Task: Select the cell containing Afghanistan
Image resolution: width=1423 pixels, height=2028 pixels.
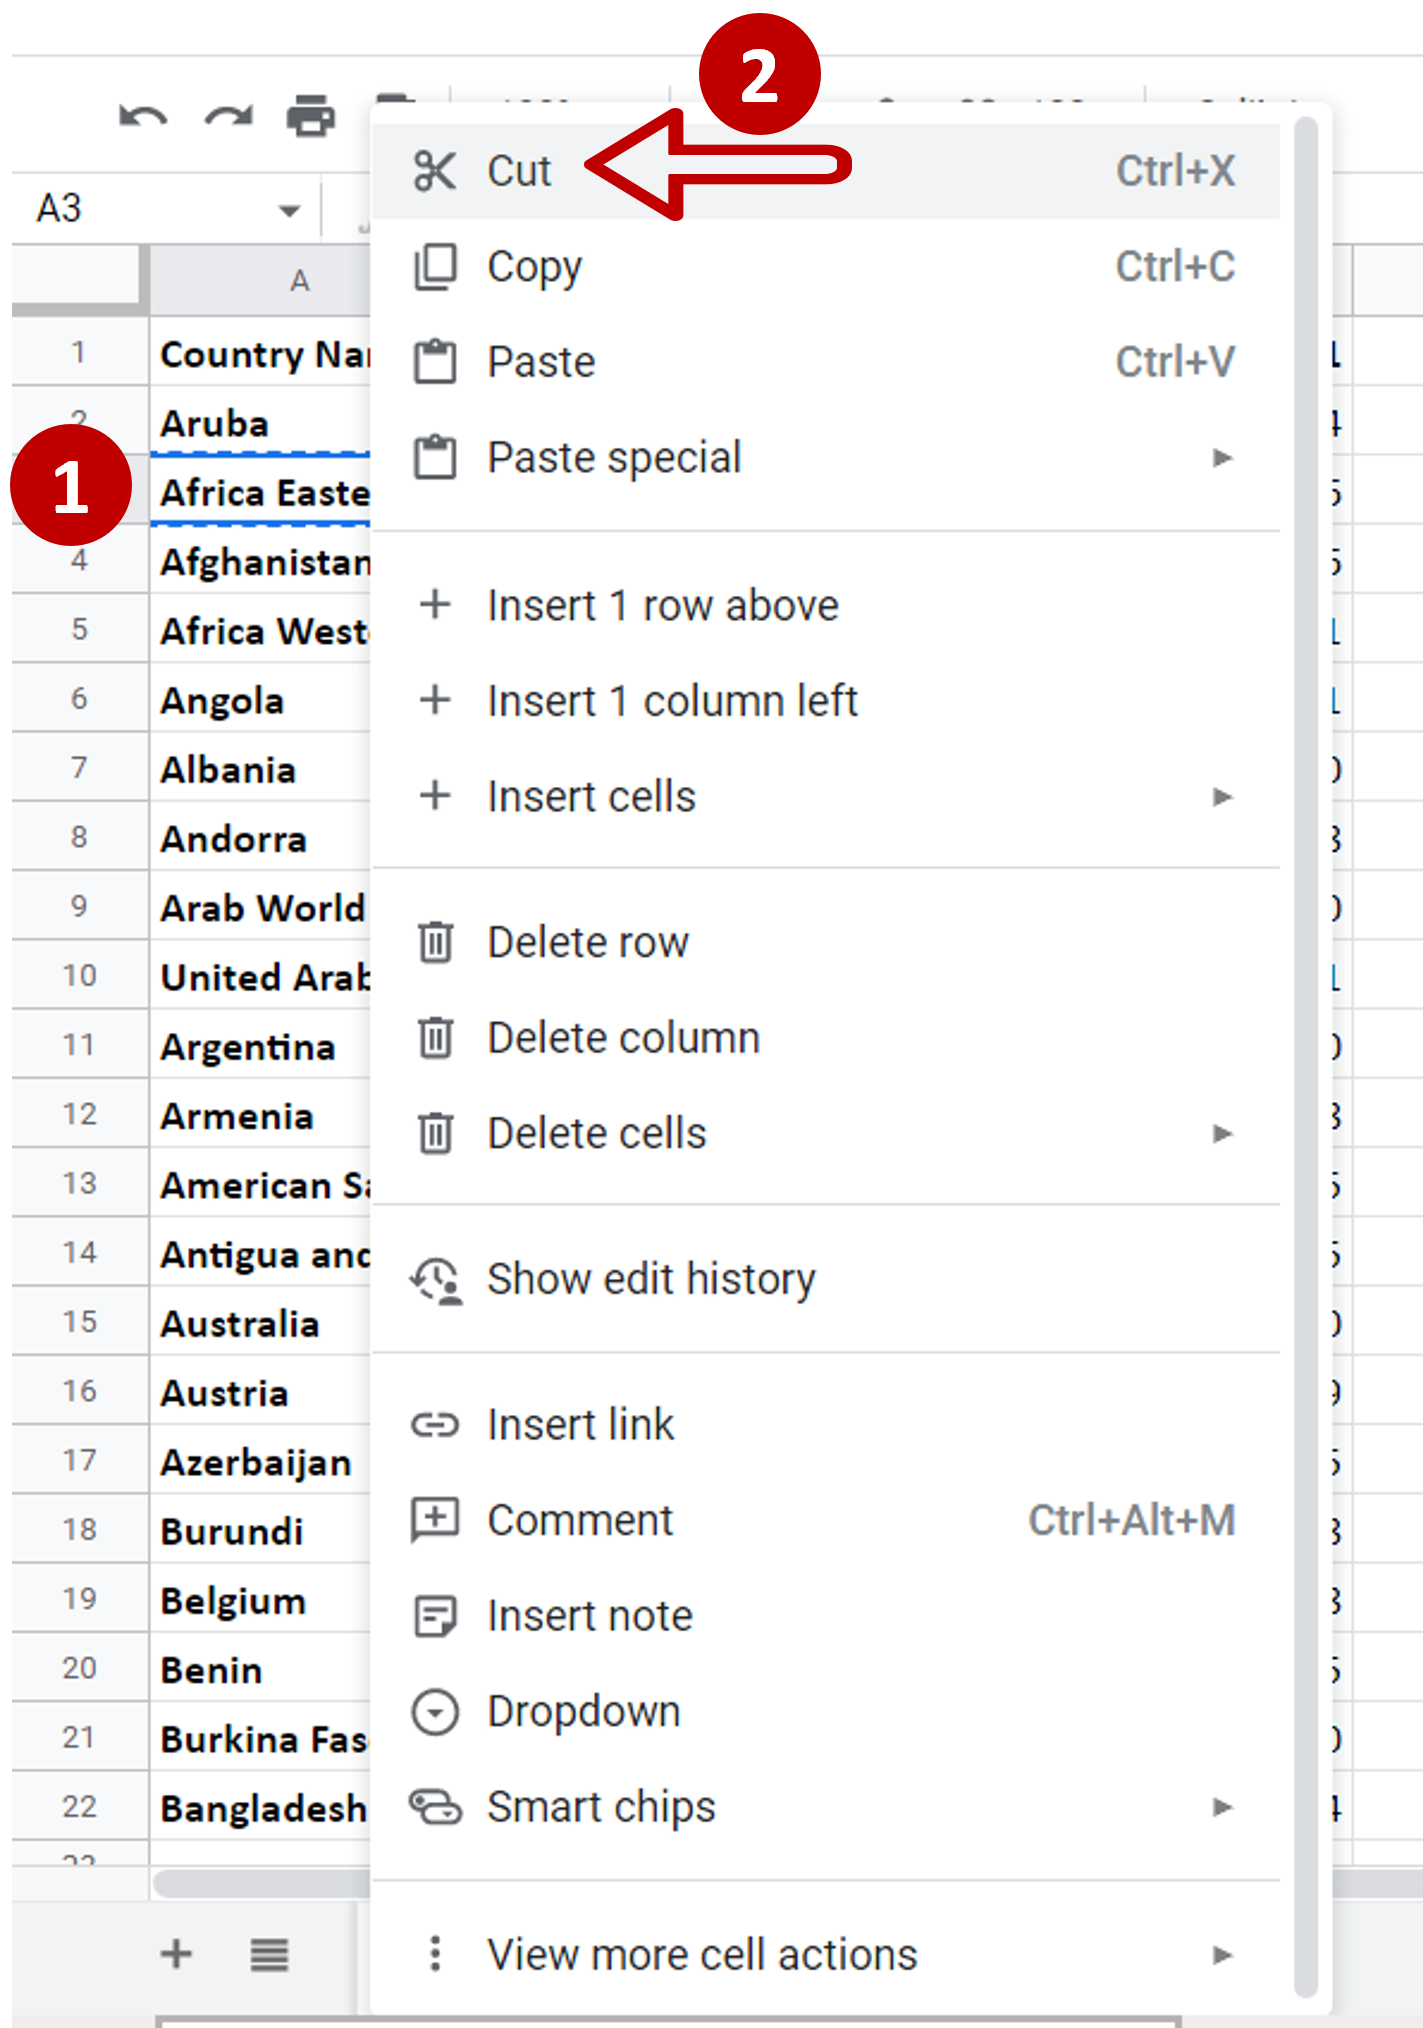Action: [x=261, y=560]
